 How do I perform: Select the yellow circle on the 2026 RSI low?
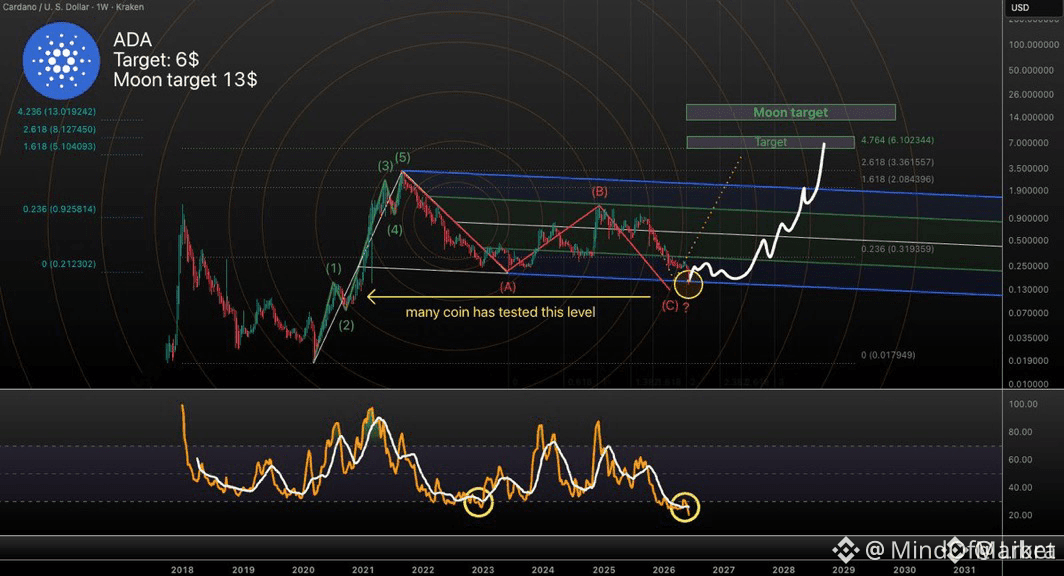684,507
